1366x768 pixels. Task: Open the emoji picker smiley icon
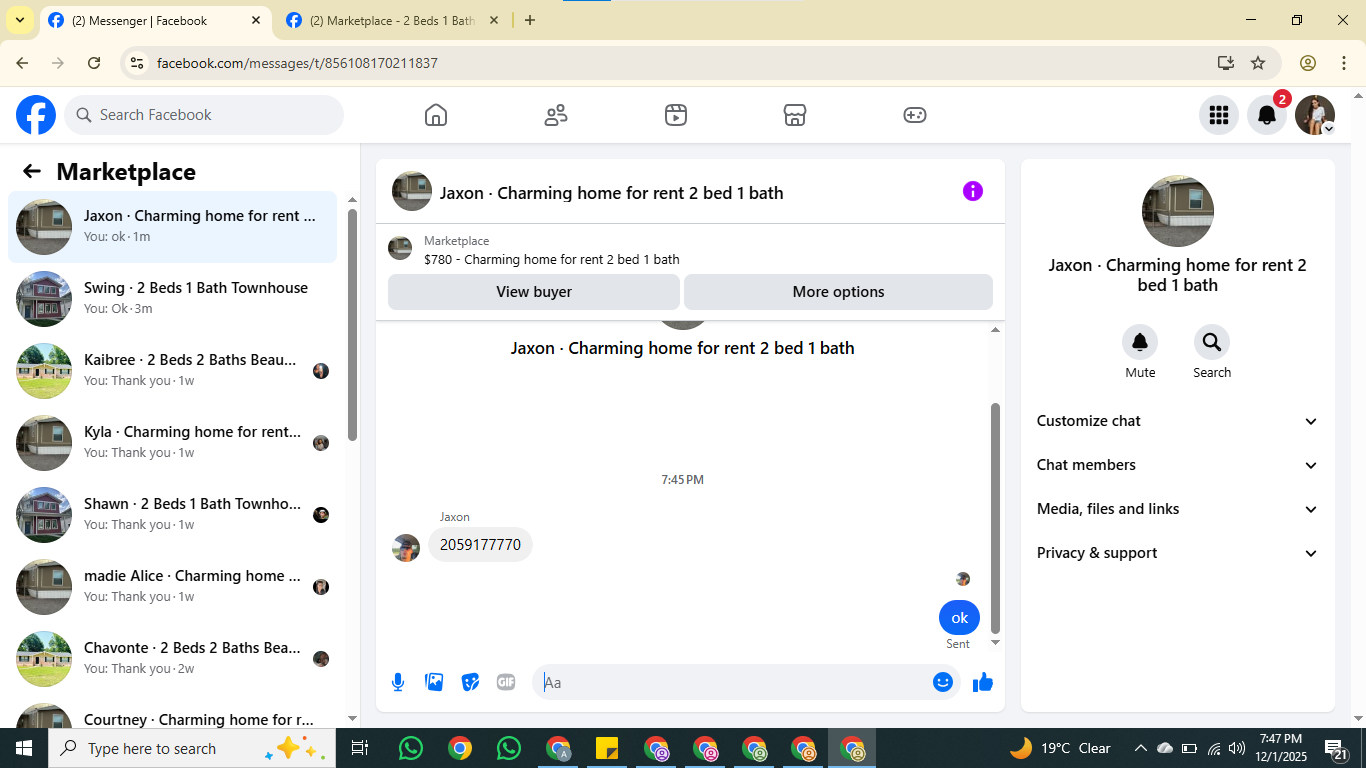point(943,682)
